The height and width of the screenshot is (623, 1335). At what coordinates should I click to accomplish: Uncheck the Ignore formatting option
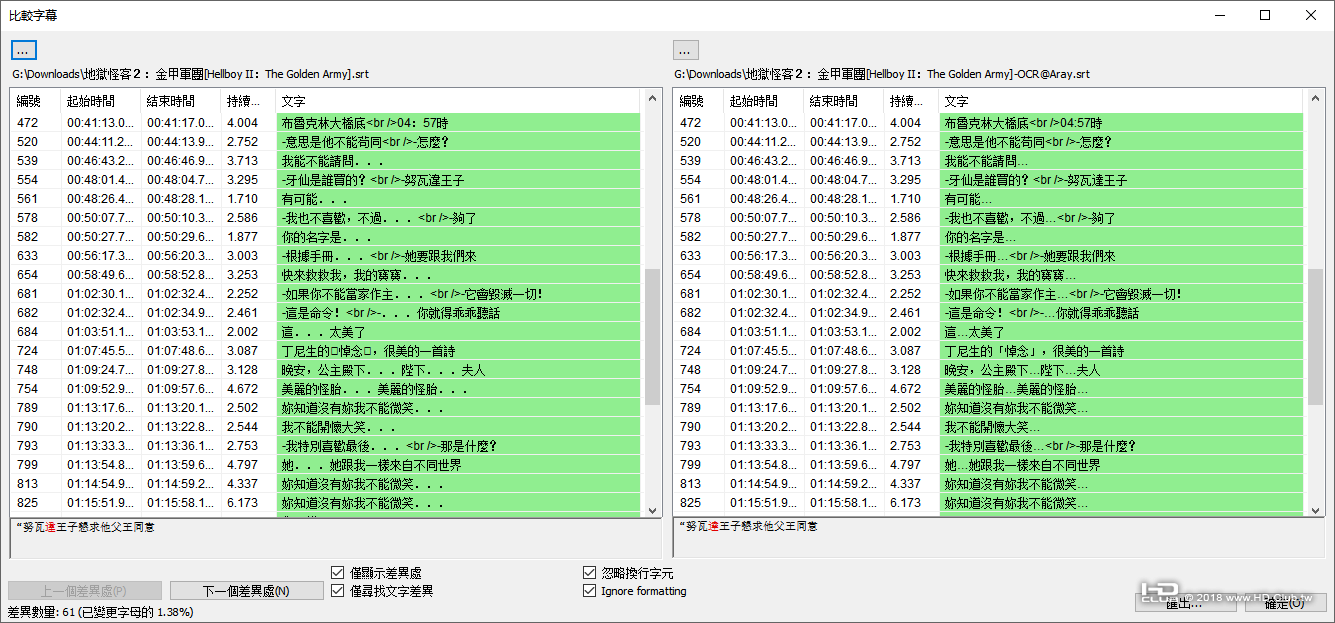(x=590, y=590)
